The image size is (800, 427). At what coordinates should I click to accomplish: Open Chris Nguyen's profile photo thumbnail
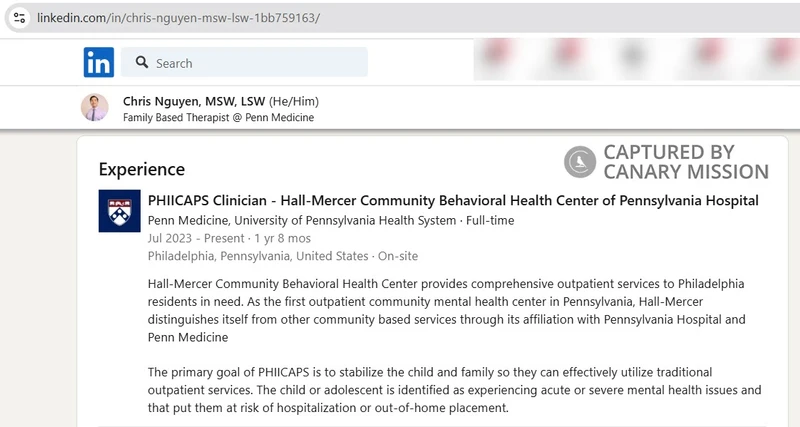tap(94, 108)
